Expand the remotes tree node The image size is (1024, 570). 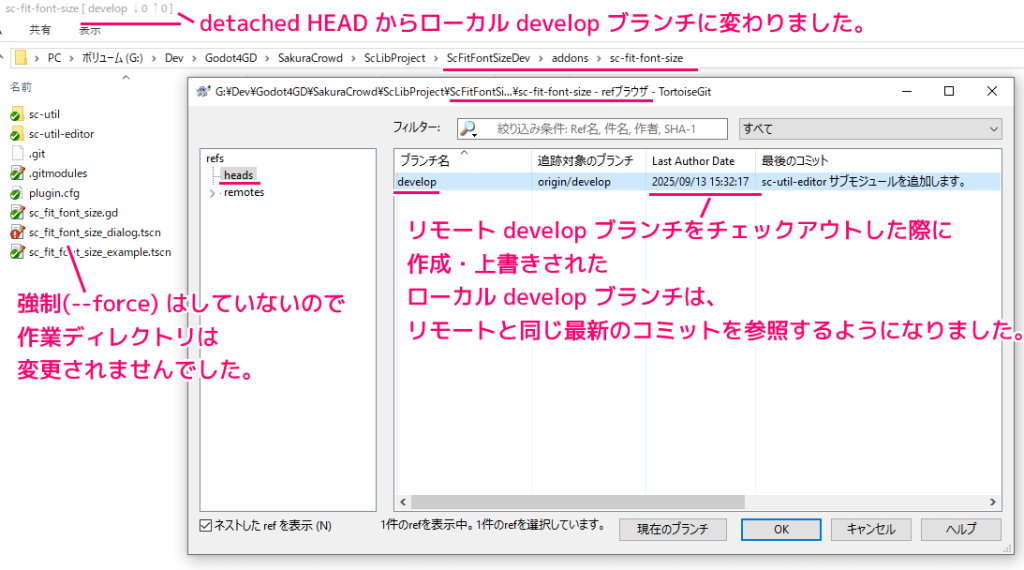(212, 193)
